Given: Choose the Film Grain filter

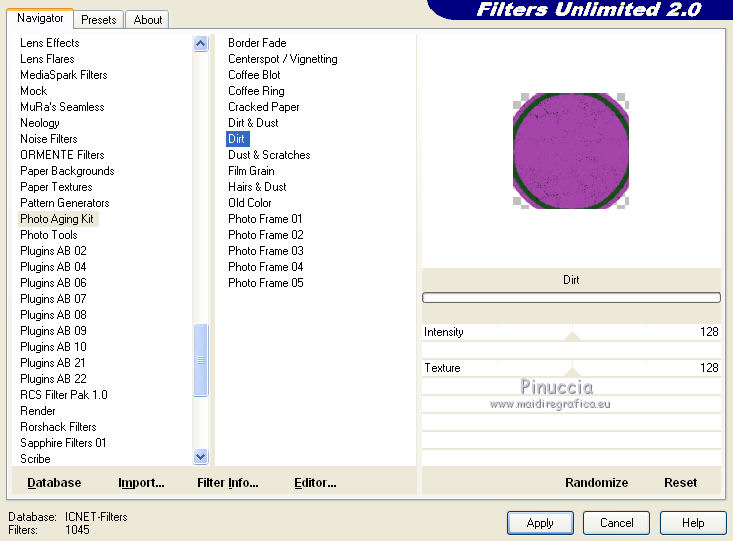Looking at the screenshot, I should [x=251, y=171].
